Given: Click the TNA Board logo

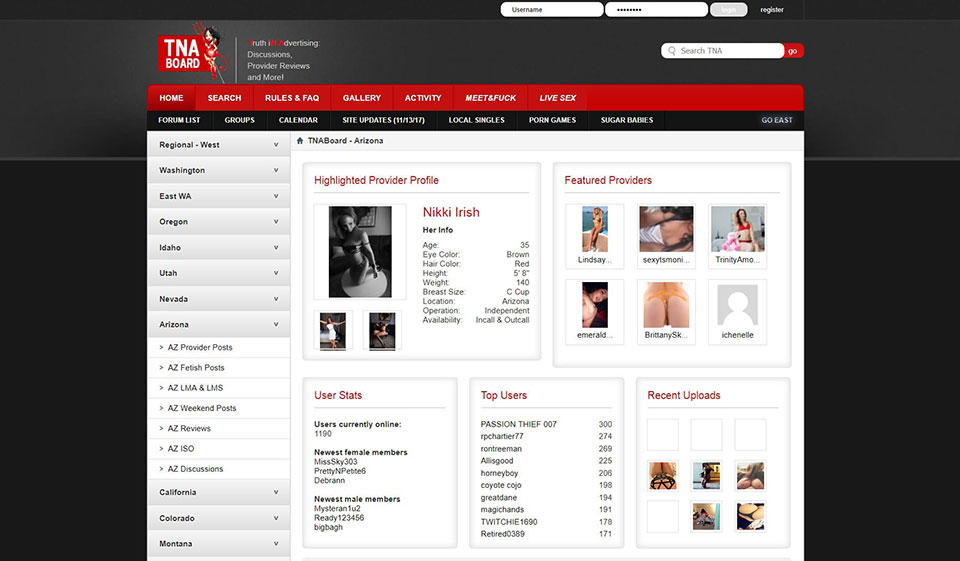Looking at the screenshot, I should click(x=189, y=52).
